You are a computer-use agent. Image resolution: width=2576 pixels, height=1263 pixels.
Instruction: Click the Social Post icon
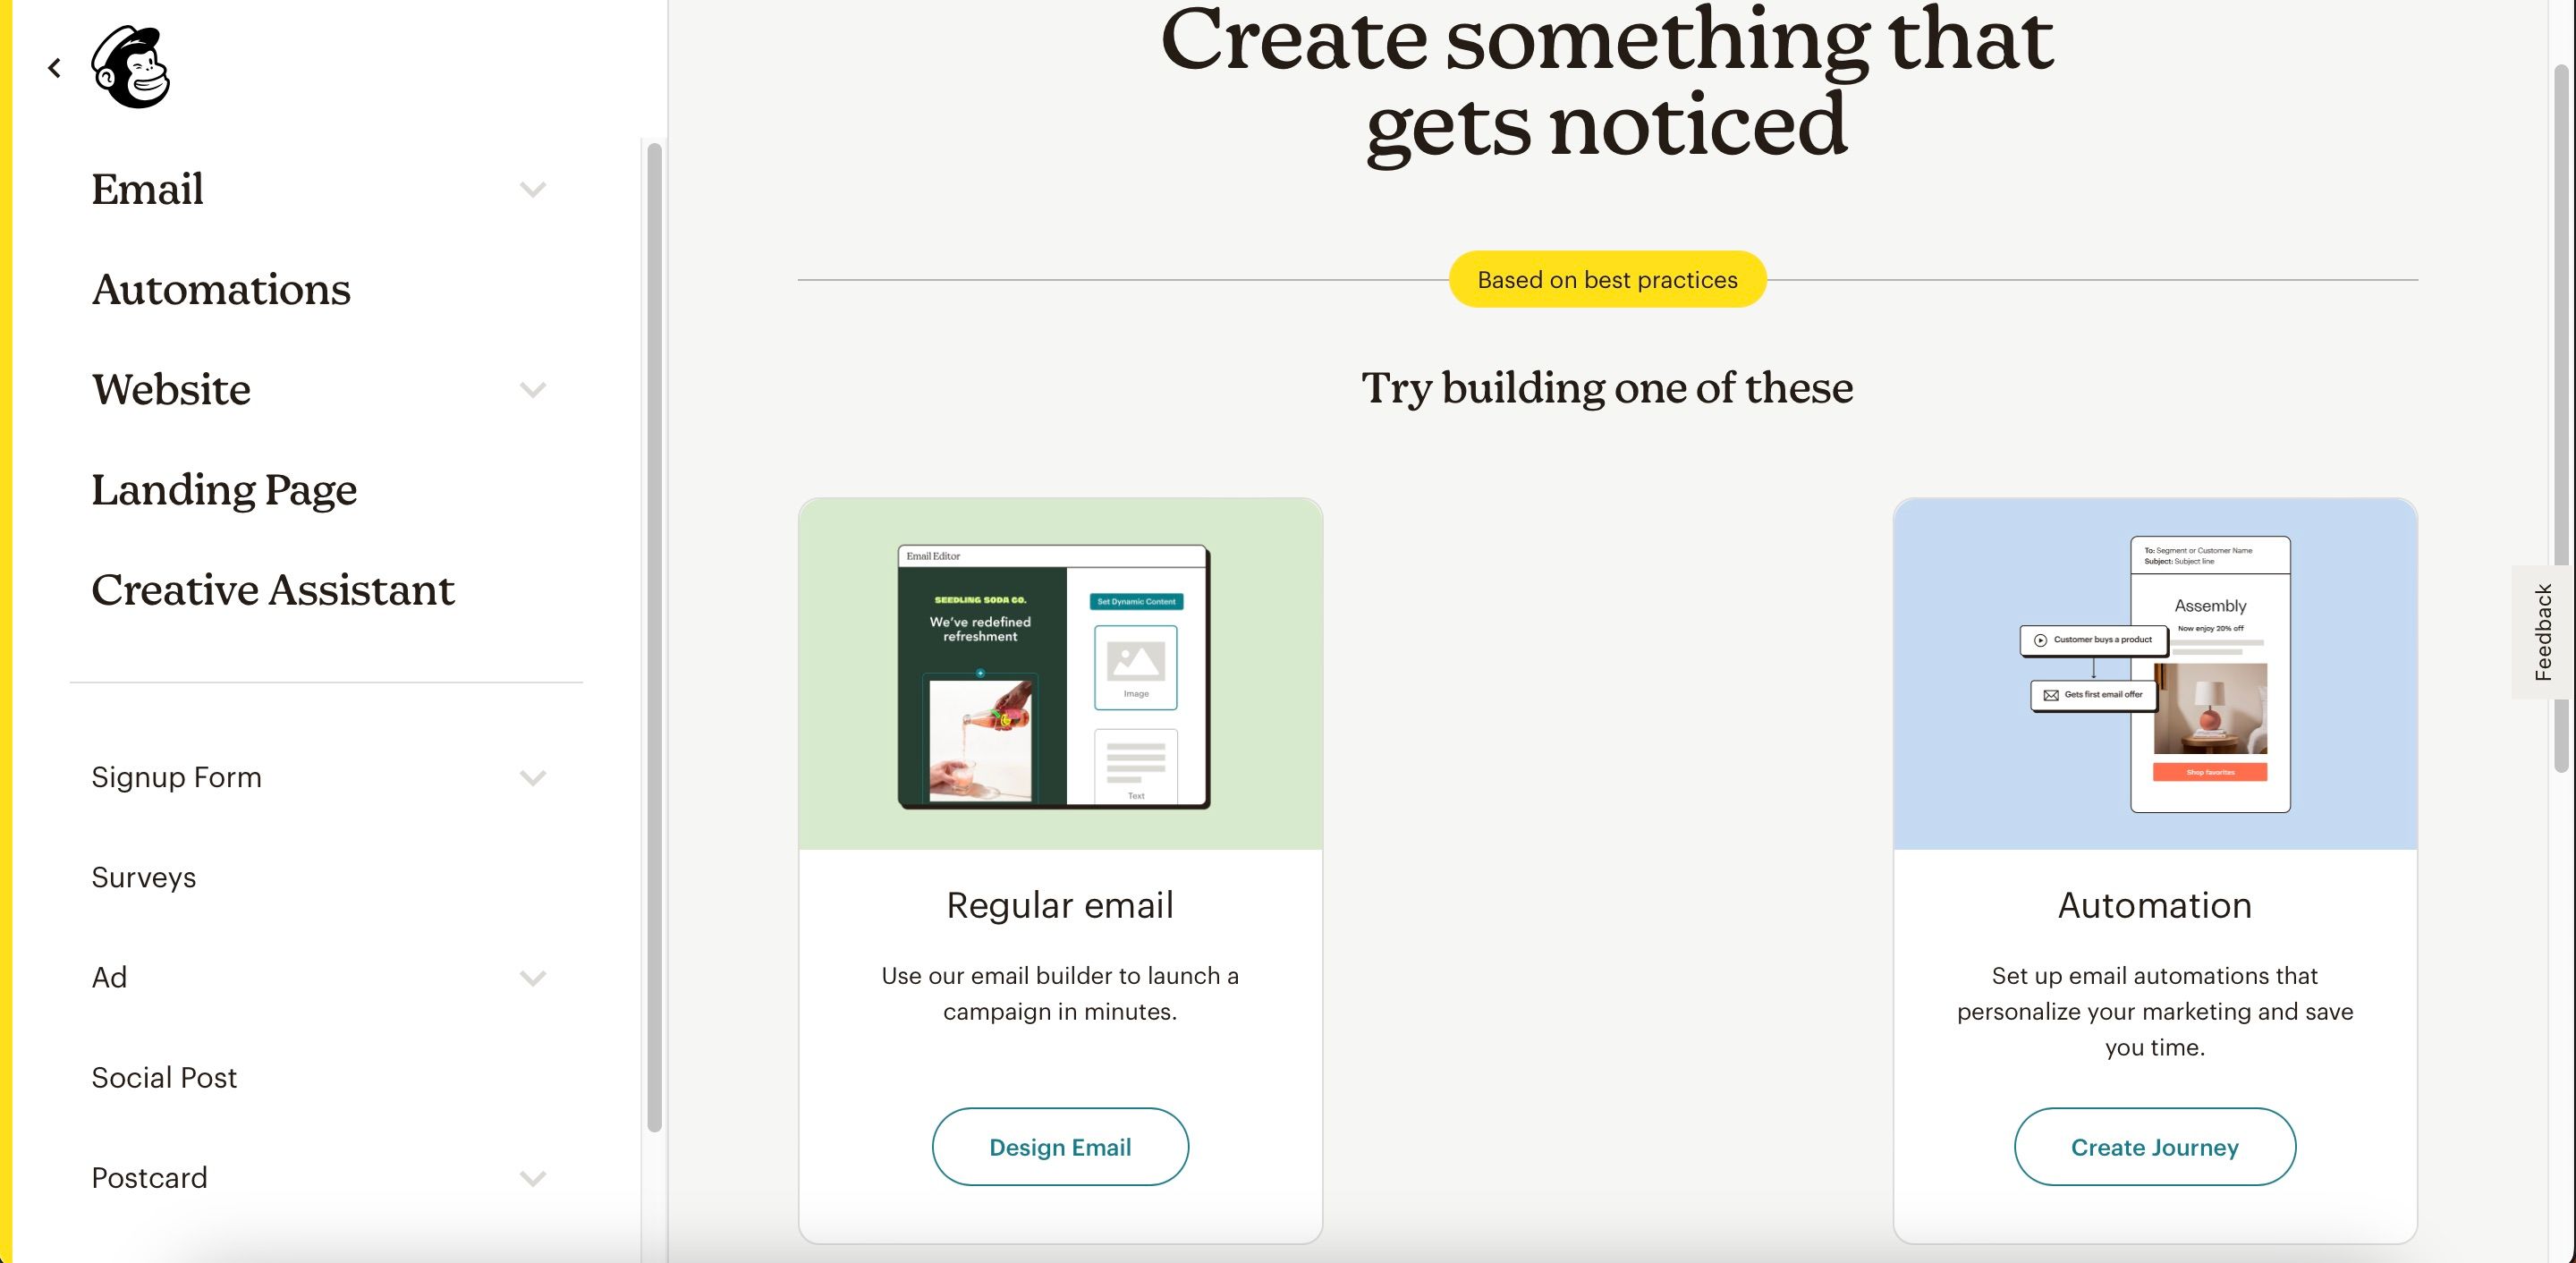[x=166, y=1076]
